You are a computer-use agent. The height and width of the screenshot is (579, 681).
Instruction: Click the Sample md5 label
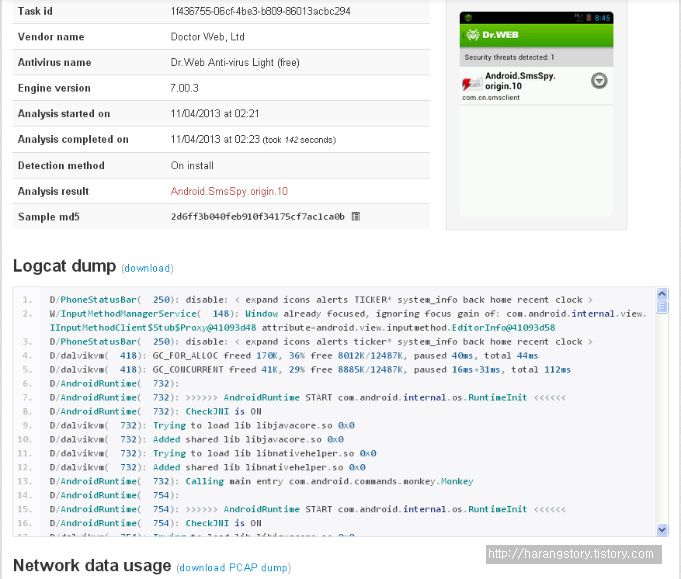tap(49, 217)
